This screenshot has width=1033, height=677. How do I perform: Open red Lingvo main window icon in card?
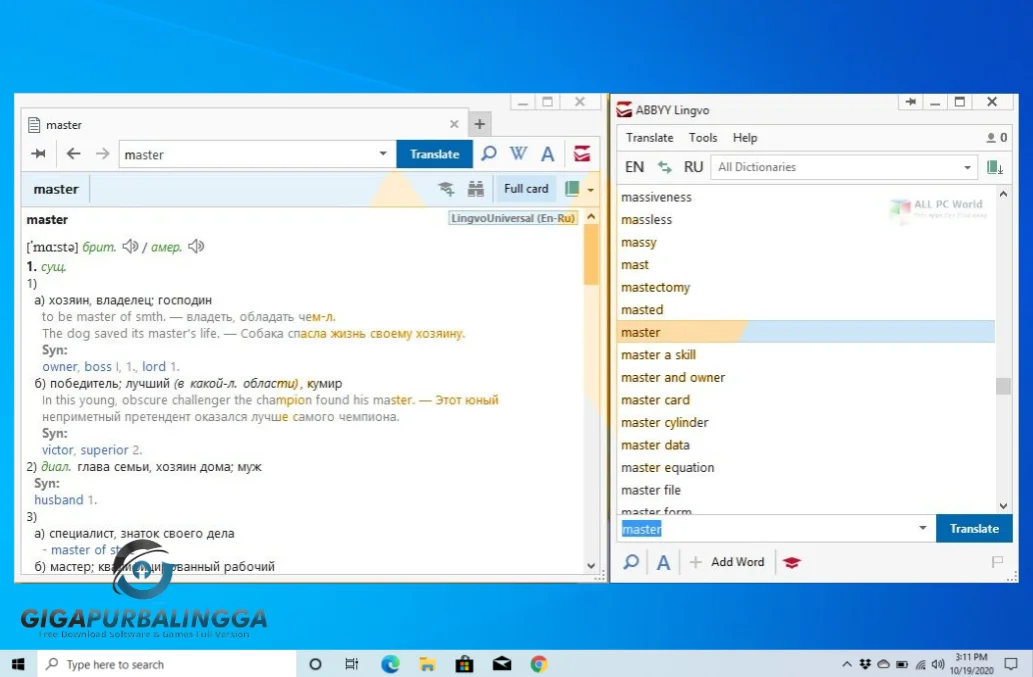coord(582,154)
